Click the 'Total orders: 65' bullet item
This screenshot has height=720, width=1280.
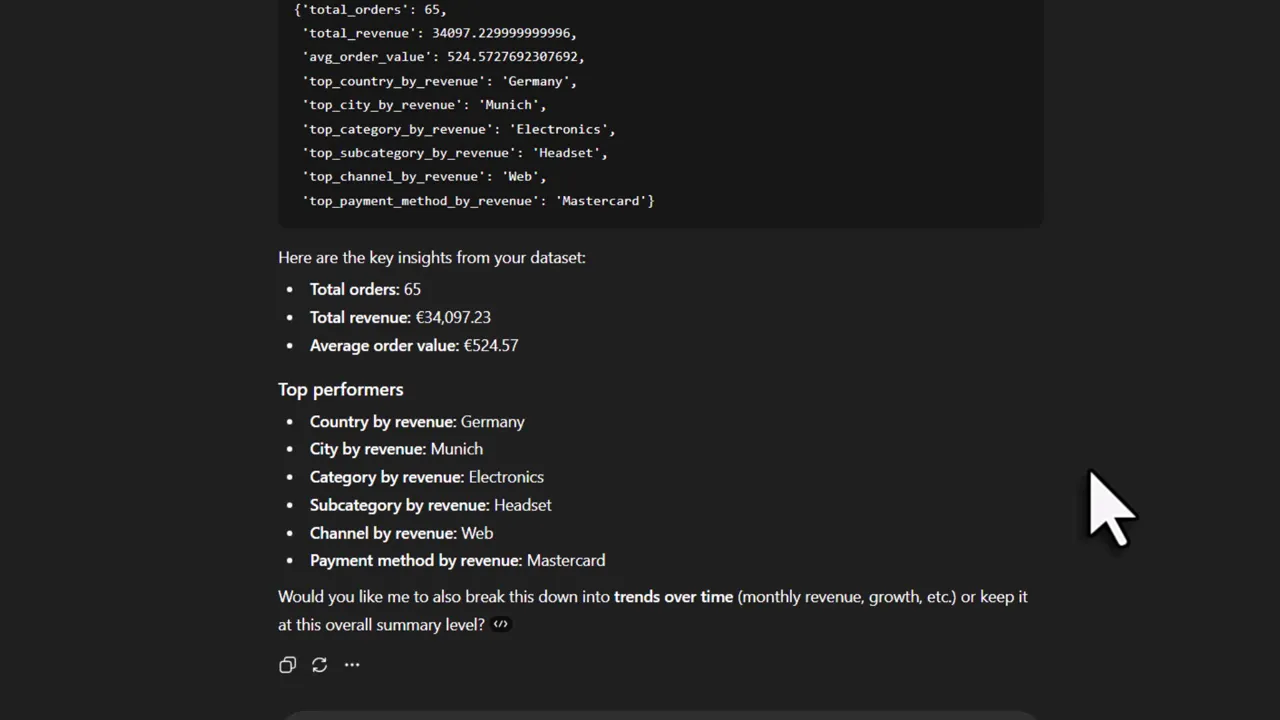pos(365,289)
